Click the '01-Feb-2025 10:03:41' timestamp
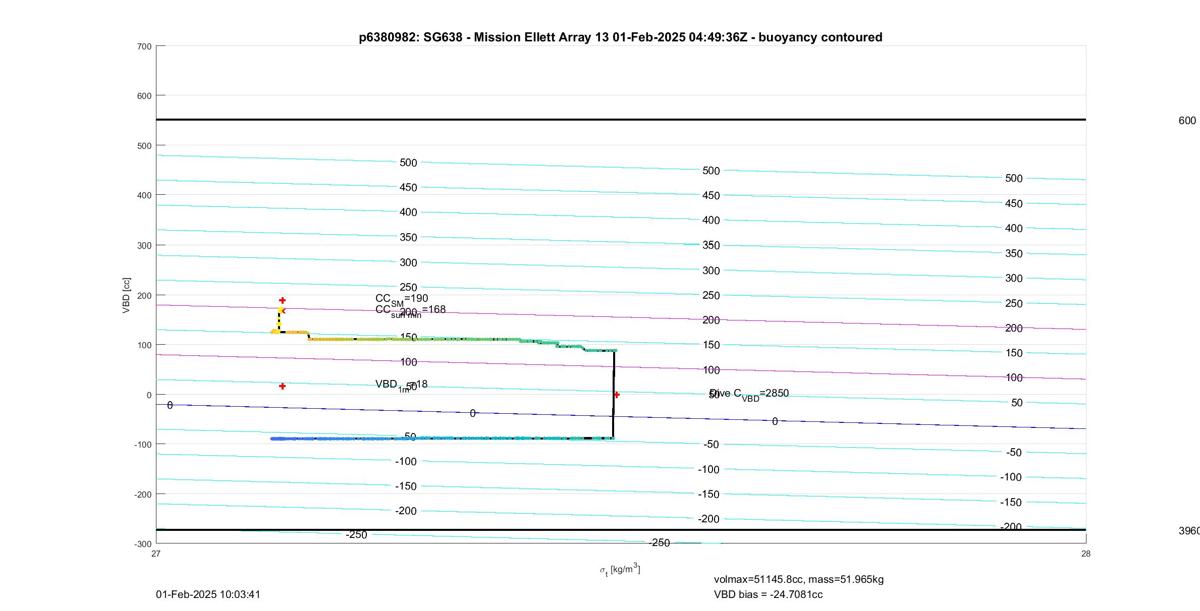Image resolution: width=1200 pixels, height=611 pixels. pyautogui.click(x=208, y=594)
